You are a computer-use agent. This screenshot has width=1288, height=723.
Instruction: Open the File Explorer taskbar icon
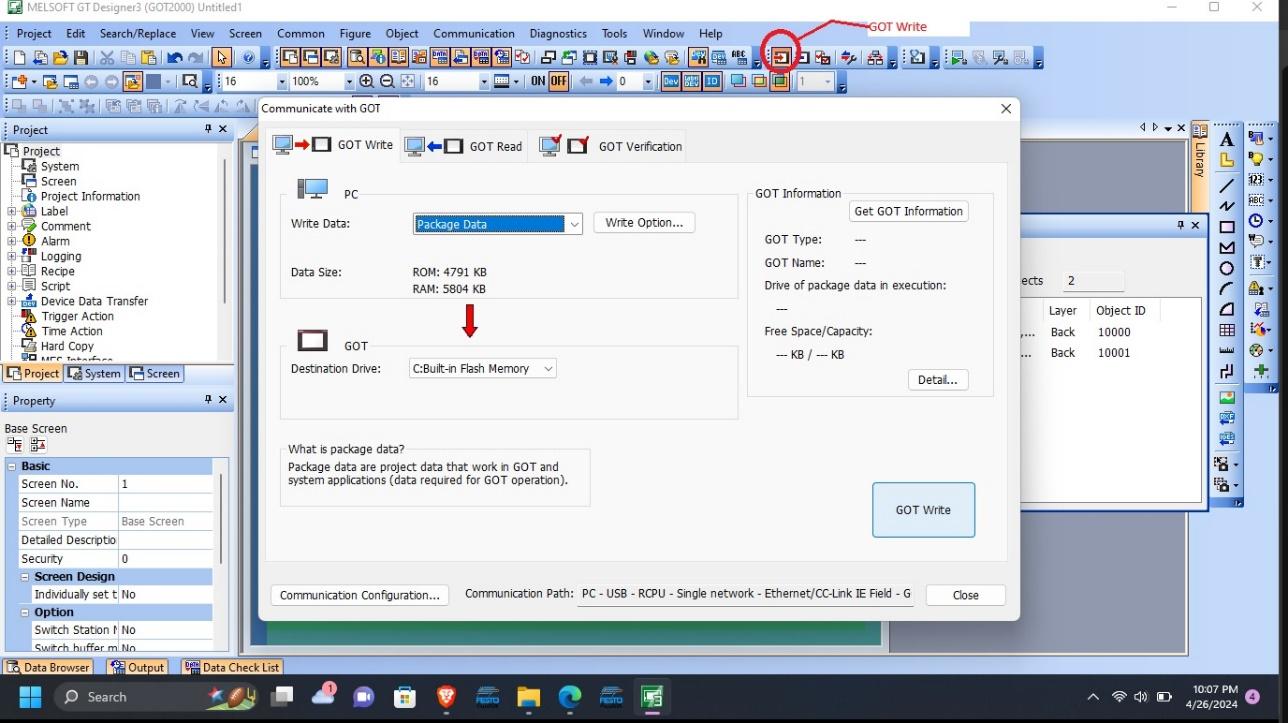[527, 697]
